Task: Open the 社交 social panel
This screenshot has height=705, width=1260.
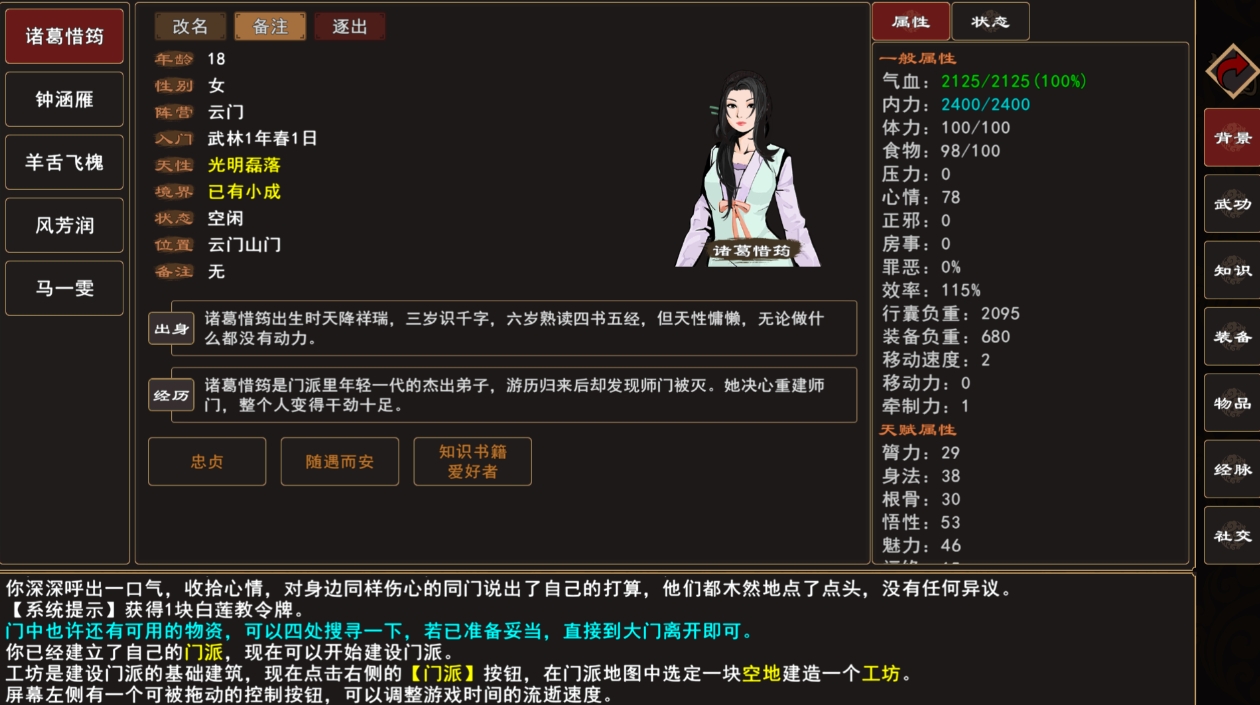Action: [x=1232, y=536]
